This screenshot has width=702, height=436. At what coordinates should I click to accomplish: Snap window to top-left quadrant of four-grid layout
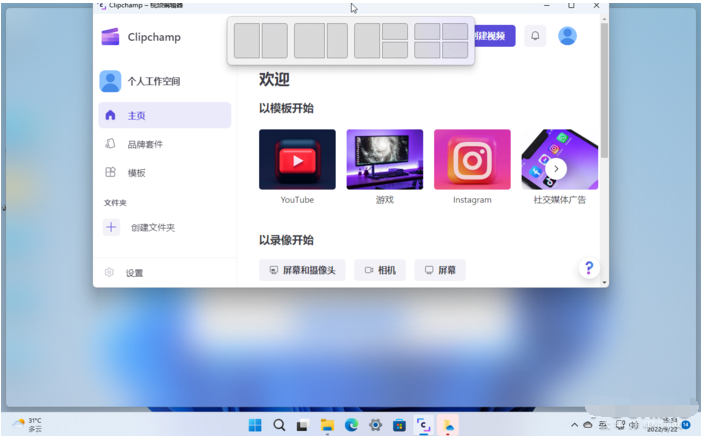click(427, 31)
